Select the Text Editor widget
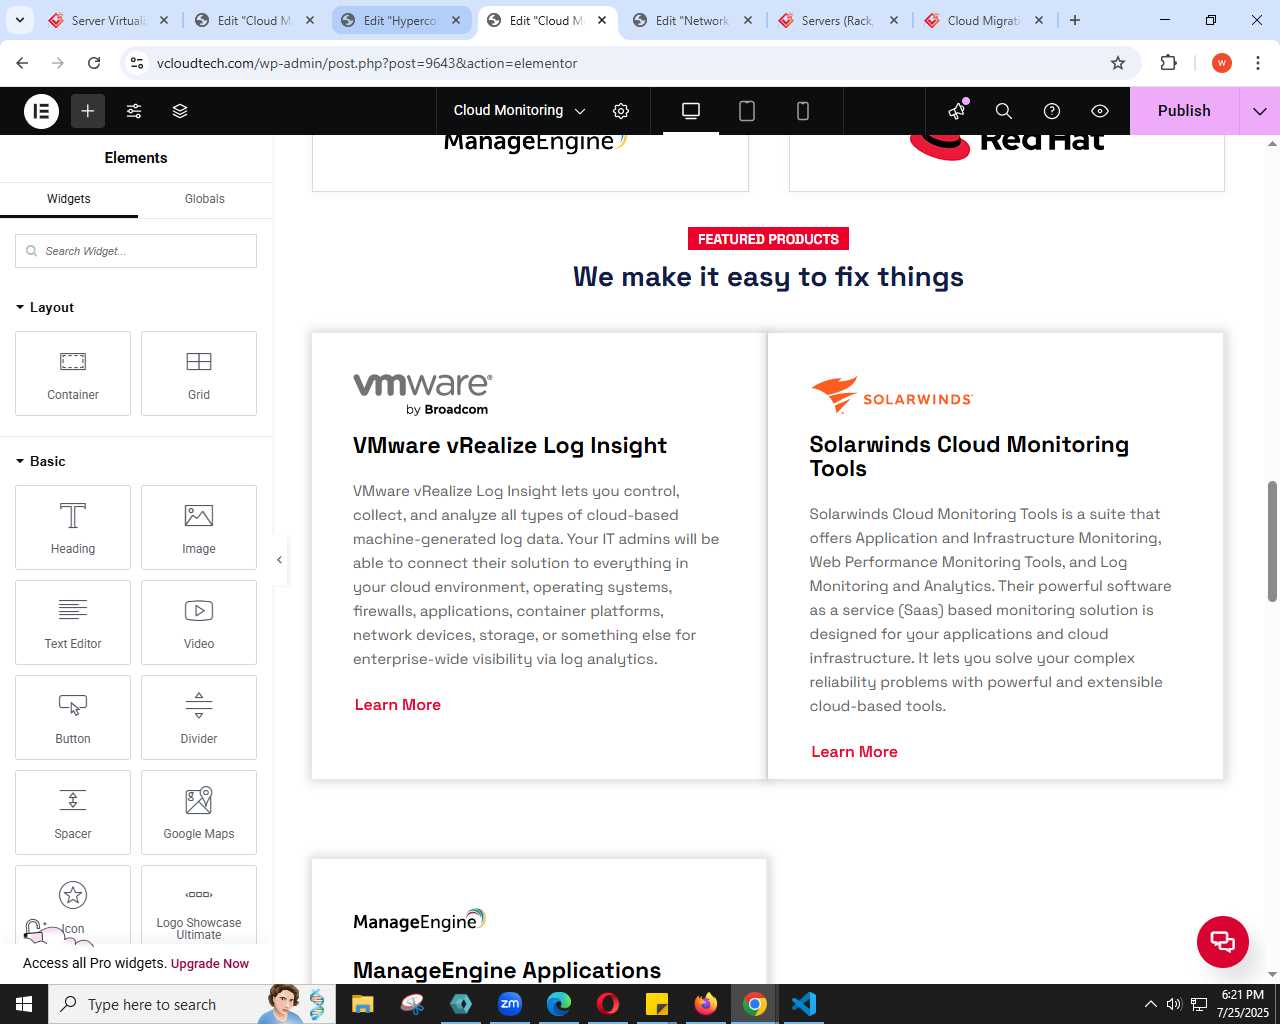1280x1024 pixels. pos(73,622)
